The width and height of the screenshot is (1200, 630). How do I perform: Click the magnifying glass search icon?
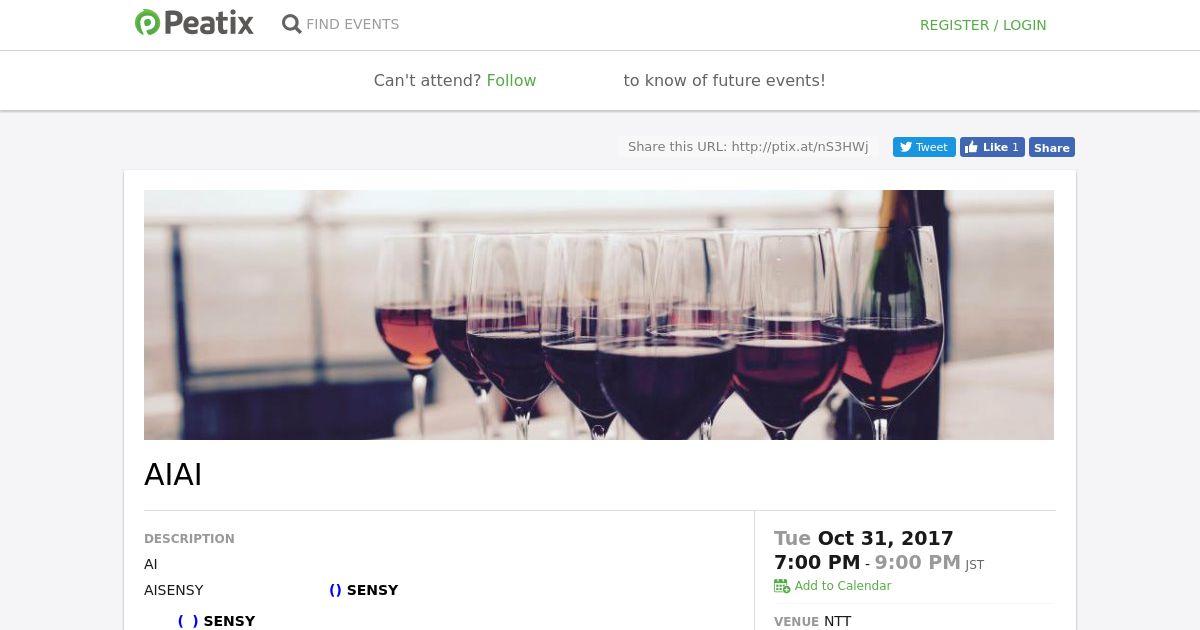(291, 24)
